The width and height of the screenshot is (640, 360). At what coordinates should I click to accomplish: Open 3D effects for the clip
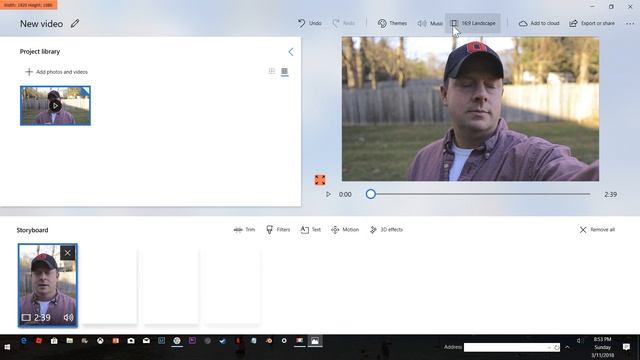(386, 230)
